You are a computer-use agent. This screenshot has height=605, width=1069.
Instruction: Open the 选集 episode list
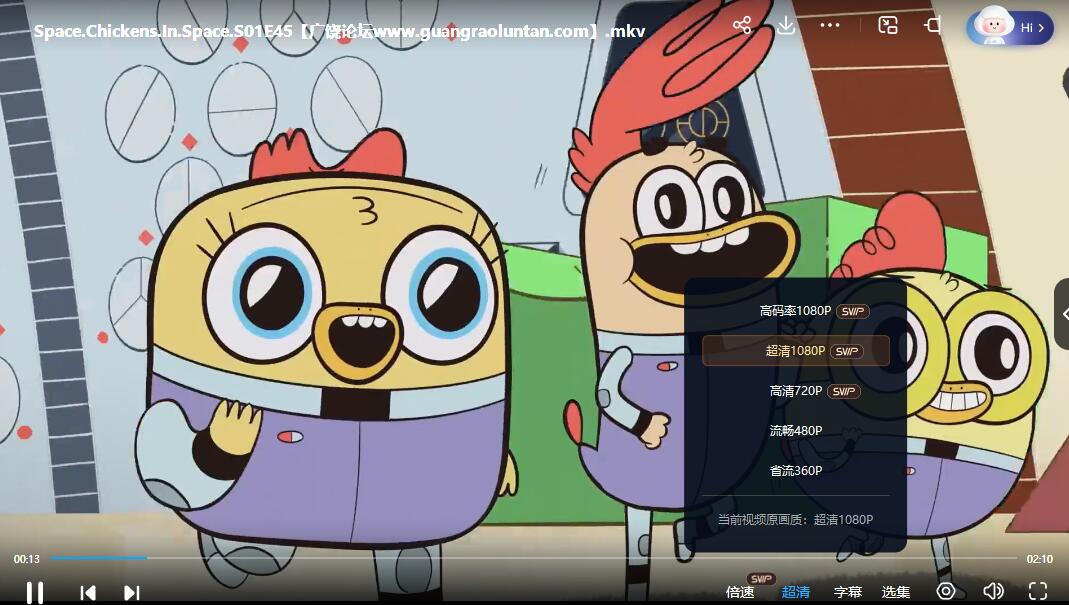pyautogui.click(x=896, y=592)
